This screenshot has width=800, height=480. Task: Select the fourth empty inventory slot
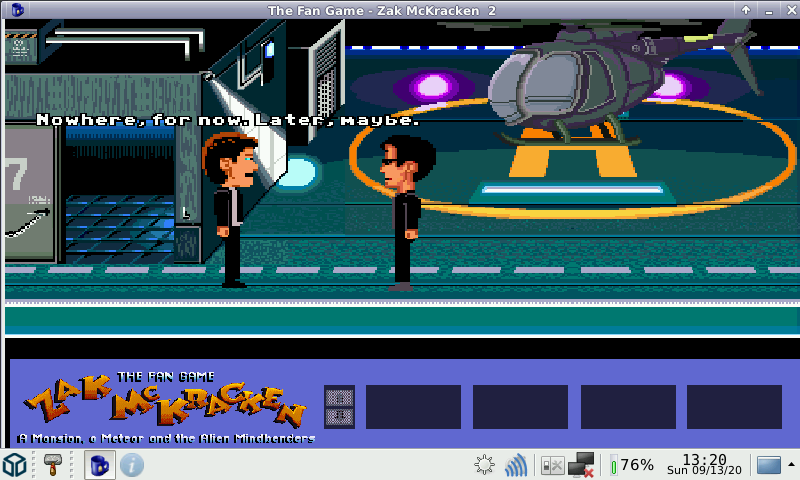tap(734, 407)
